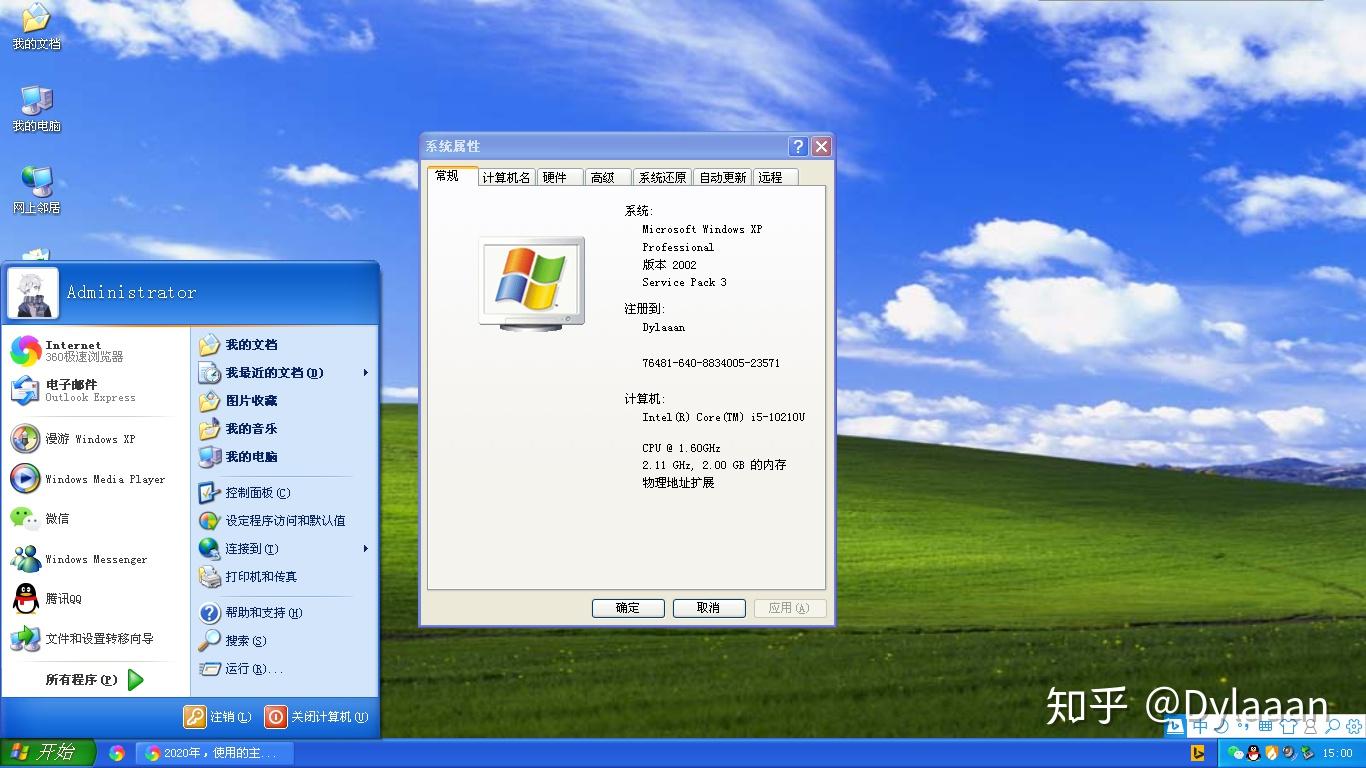This screenshot has width=1366, height=768.
Task: Select 我的文档 desktop icon
Action: click(x=36, y=27)
